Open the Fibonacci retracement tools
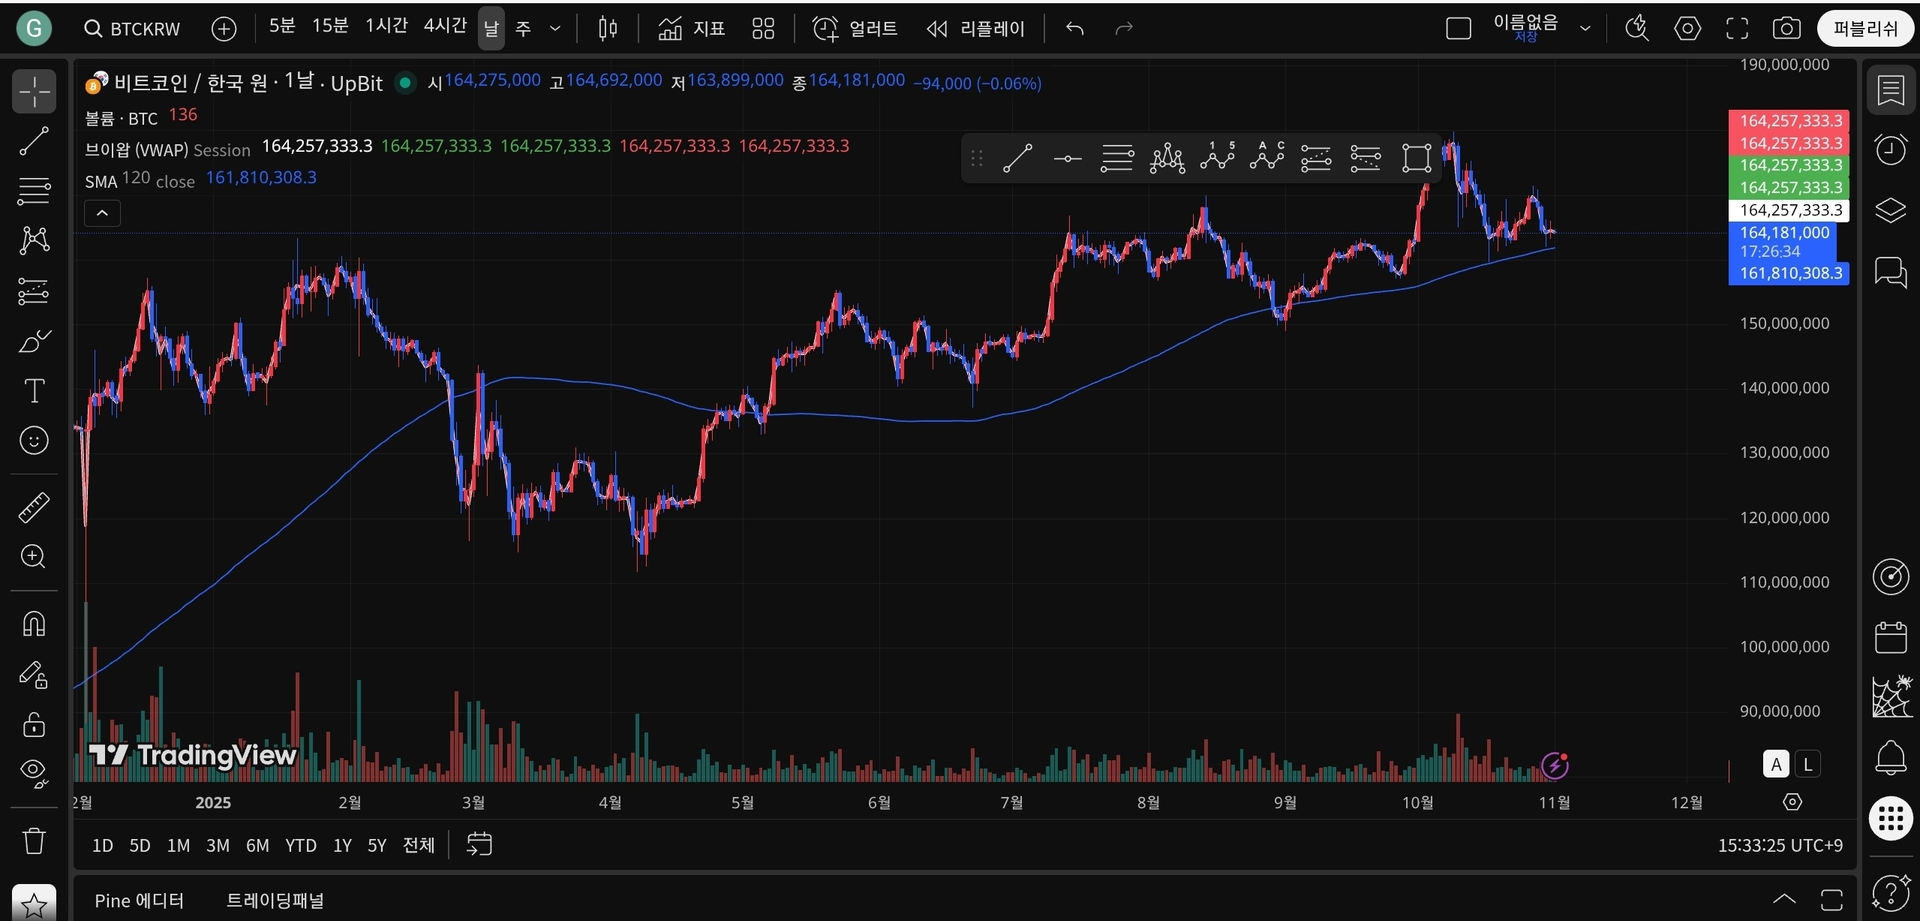 34,190
